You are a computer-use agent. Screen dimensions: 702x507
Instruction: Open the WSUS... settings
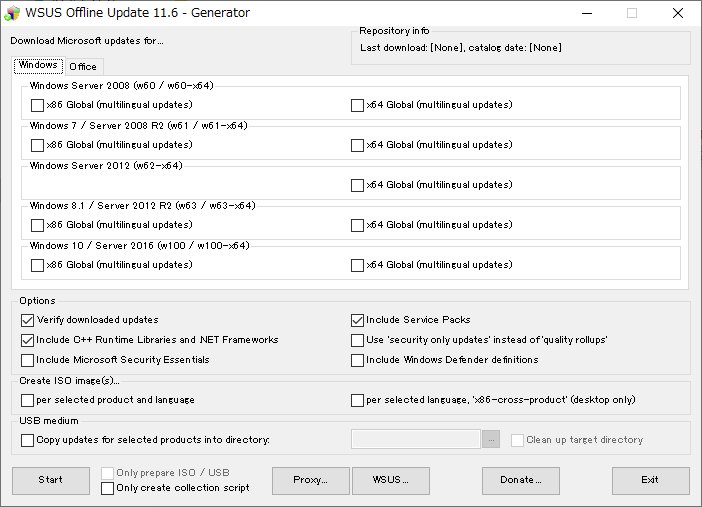tap(391, 480)
